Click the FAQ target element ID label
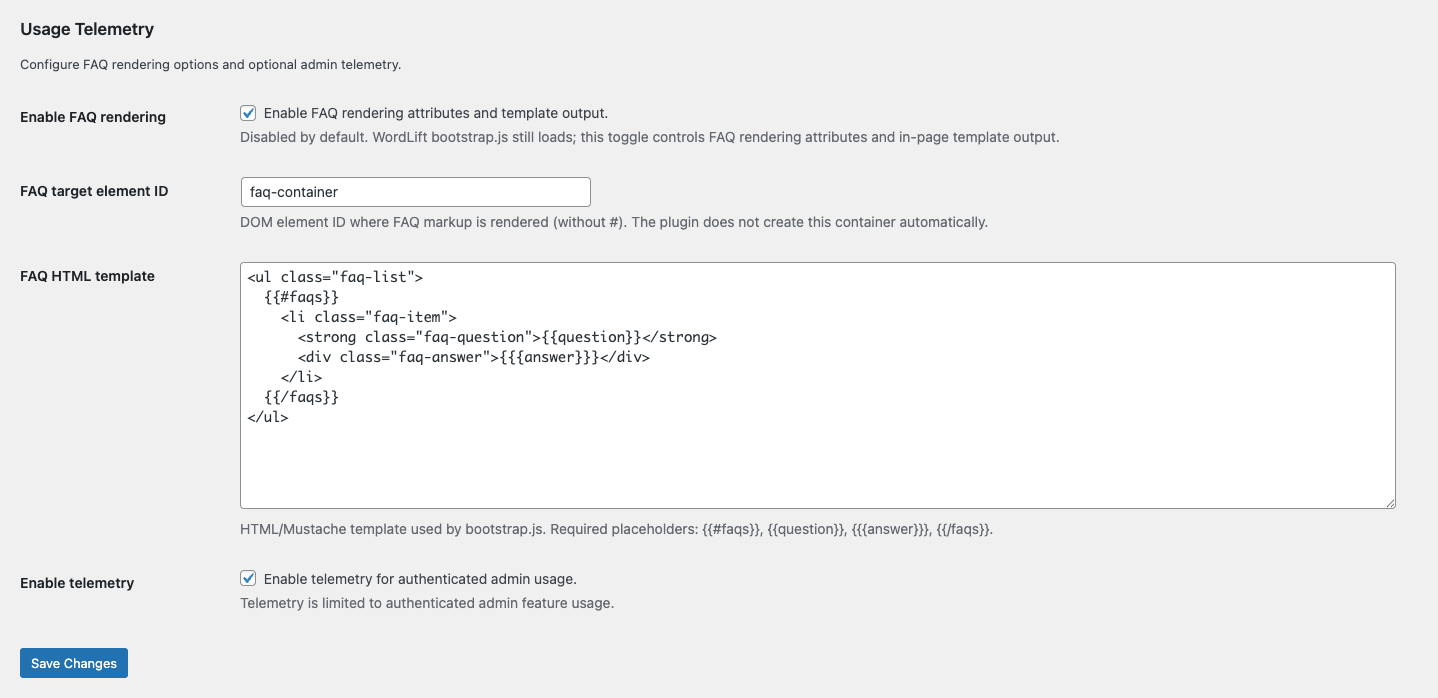This screenshot has height=698, width=1438. point(95,191)
